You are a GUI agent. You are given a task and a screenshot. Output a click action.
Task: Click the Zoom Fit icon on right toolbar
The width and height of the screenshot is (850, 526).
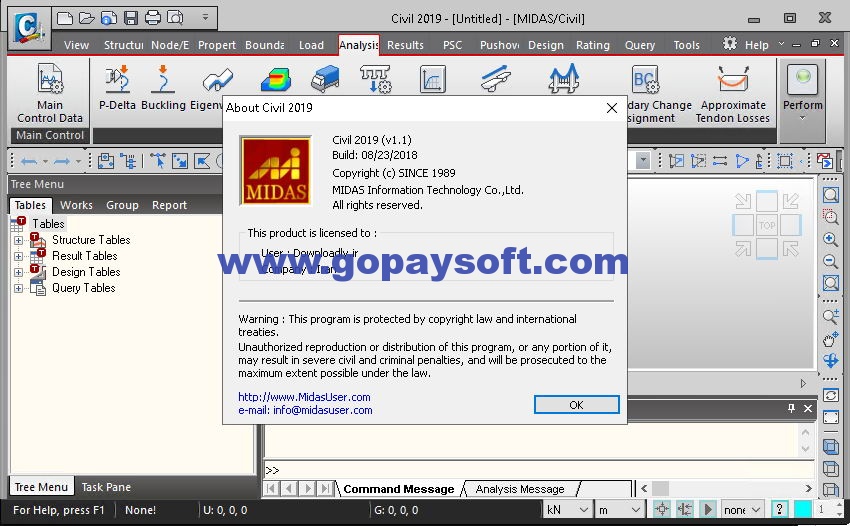click(830, 195)
